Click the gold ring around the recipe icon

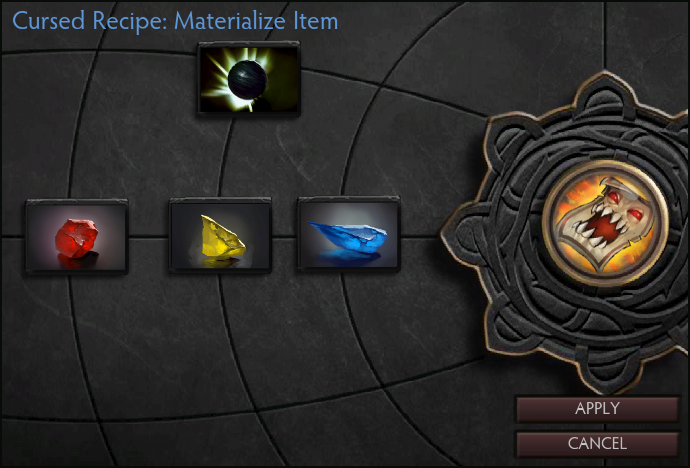click(x=606, y=164)
